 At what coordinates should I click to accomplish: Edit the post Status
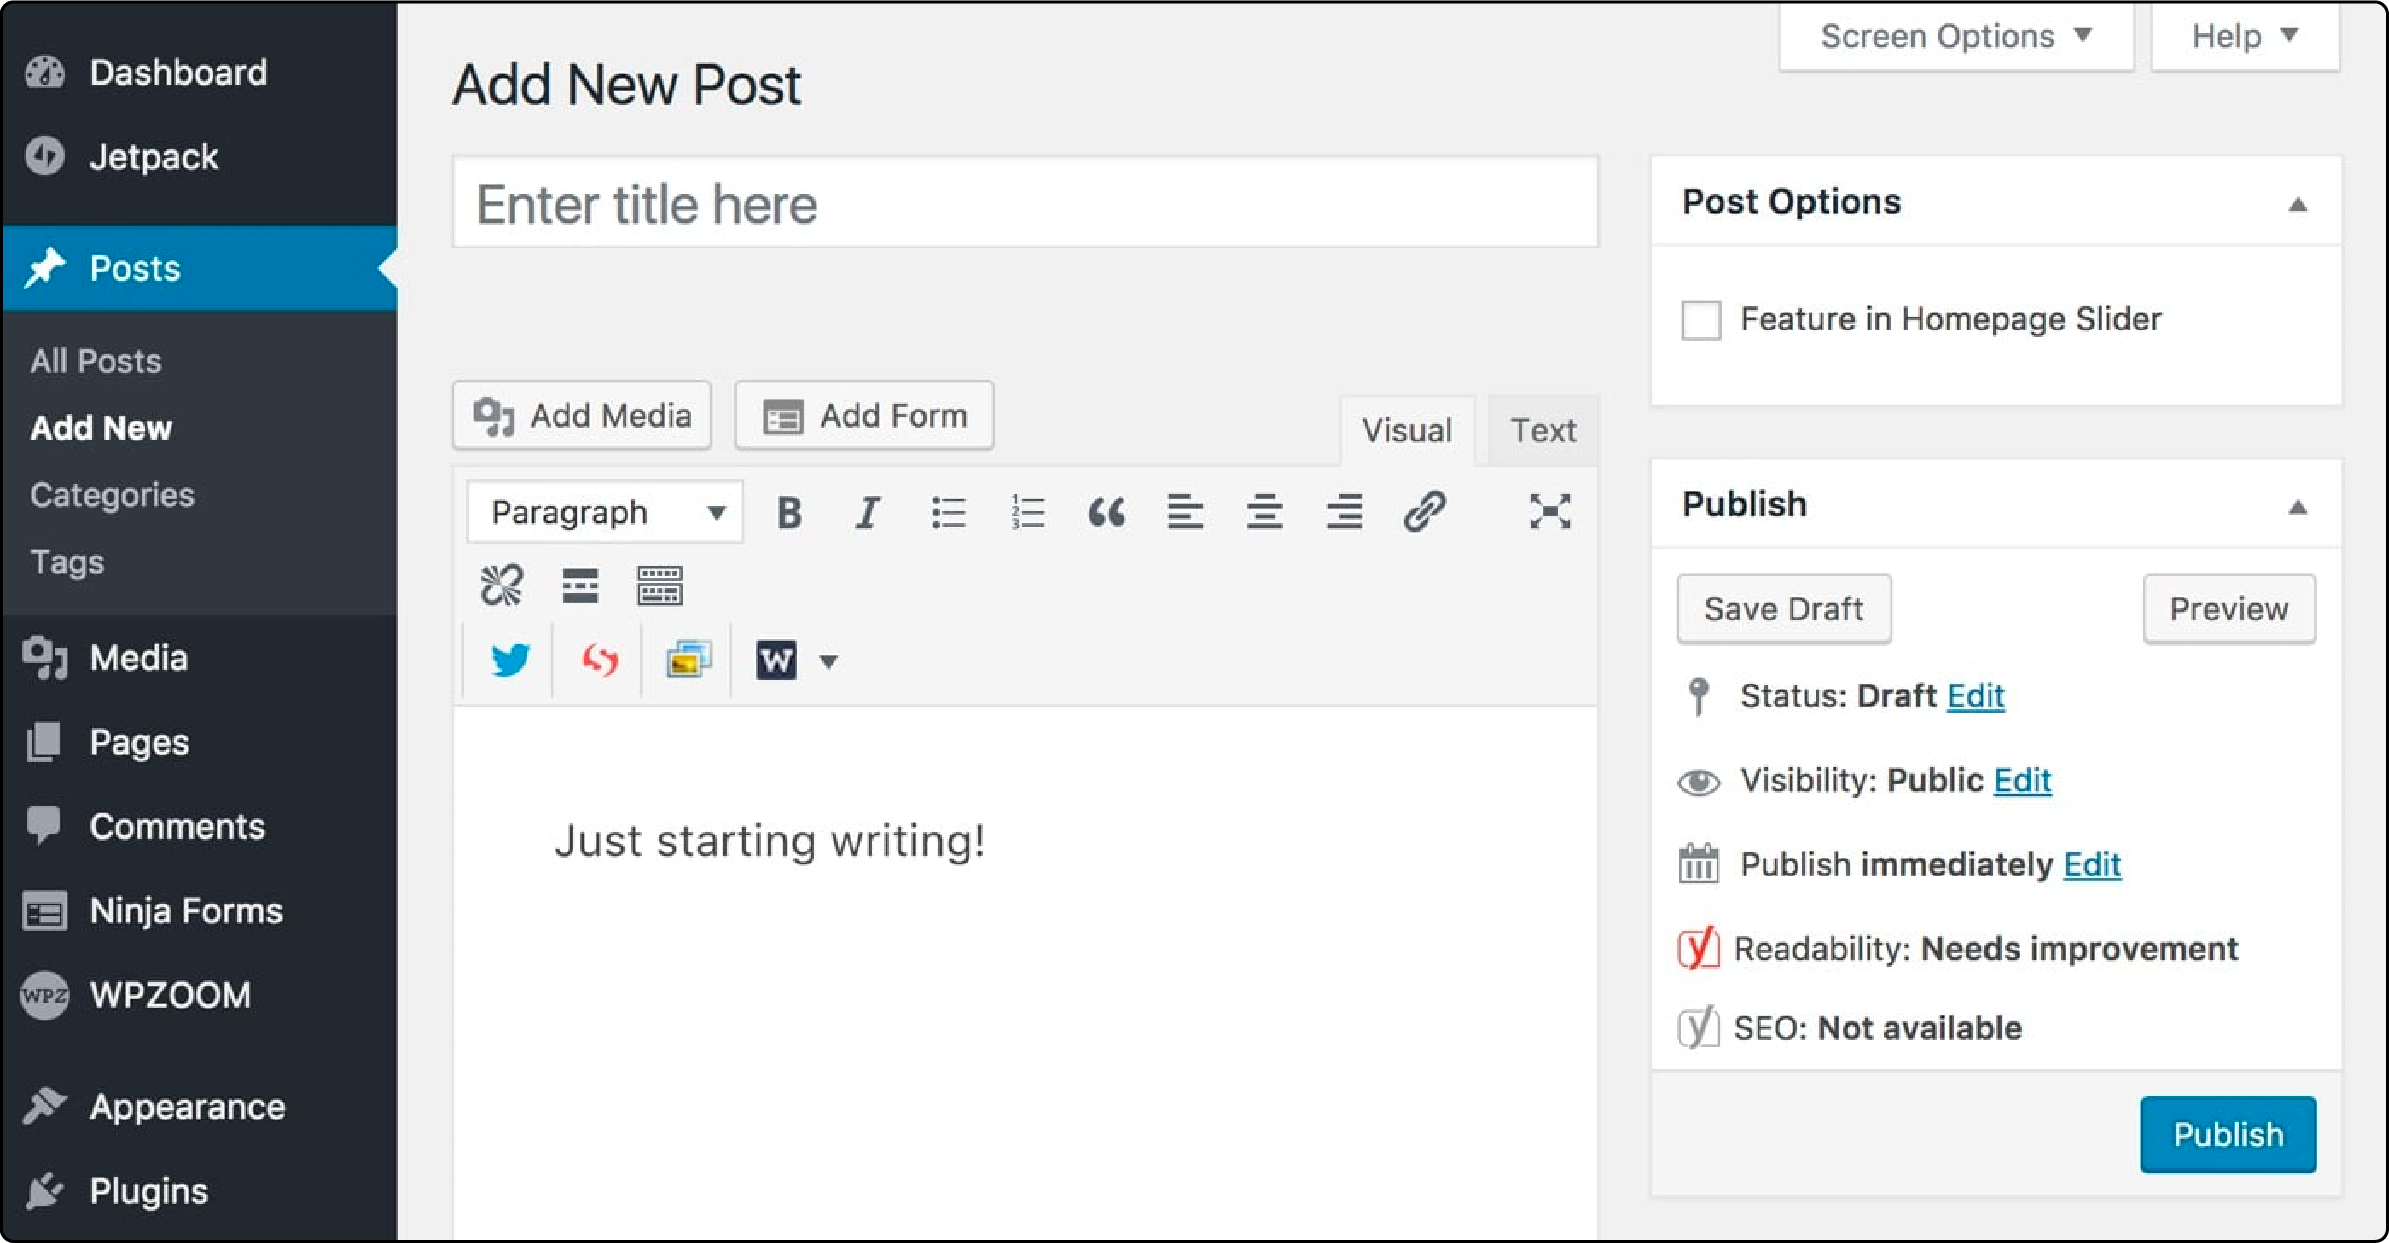pyautogui.click(x=1976, y=696)
